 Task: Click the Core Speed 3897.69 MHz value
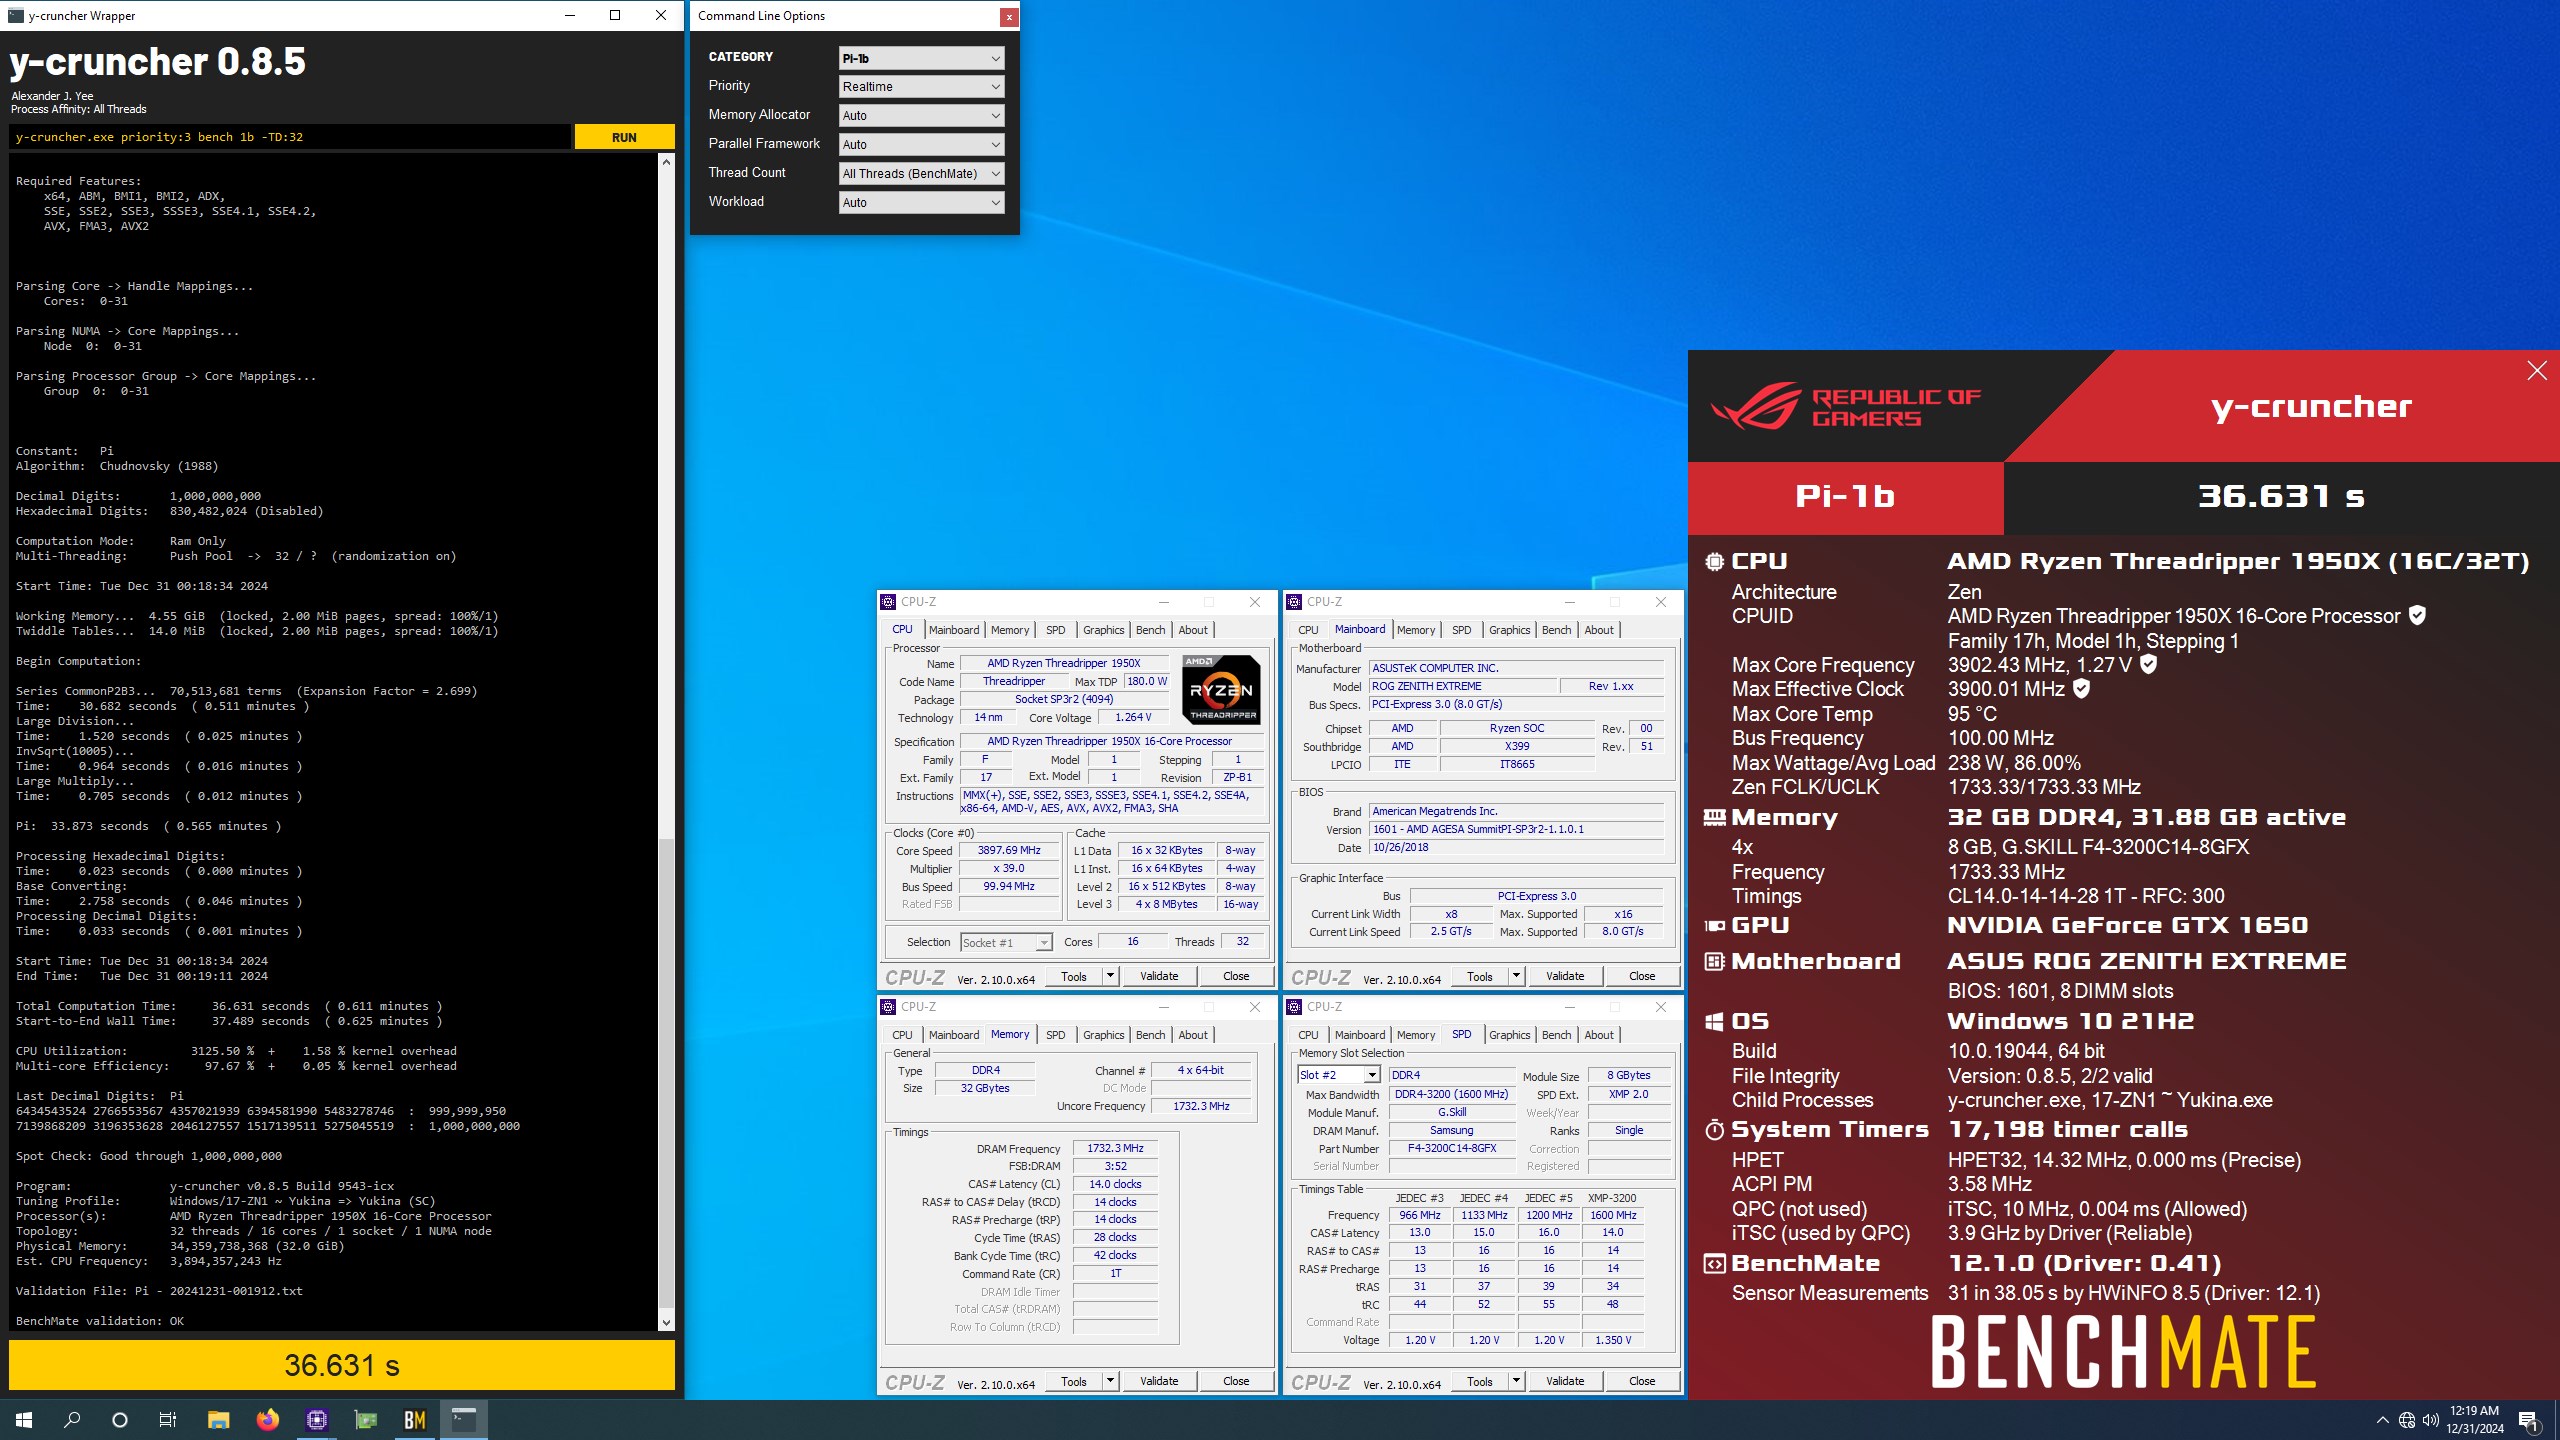pyautogui.click(x=1009, y=851)
